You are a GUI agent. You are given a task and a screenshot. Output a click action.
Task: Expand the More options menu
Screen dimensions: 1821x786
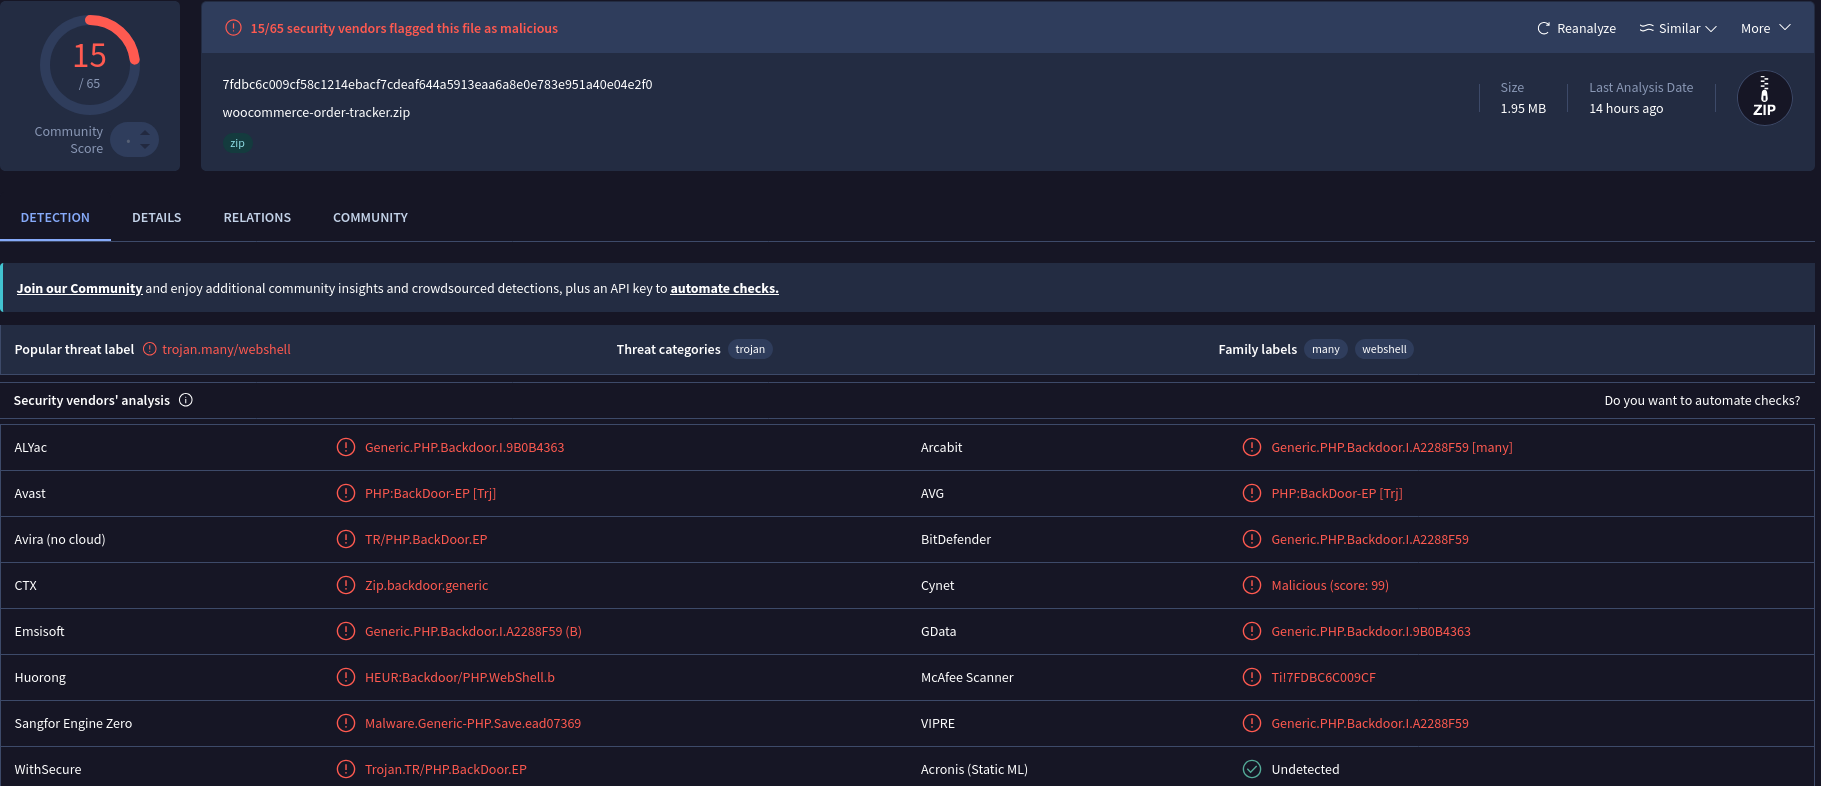click(1765, 29)
